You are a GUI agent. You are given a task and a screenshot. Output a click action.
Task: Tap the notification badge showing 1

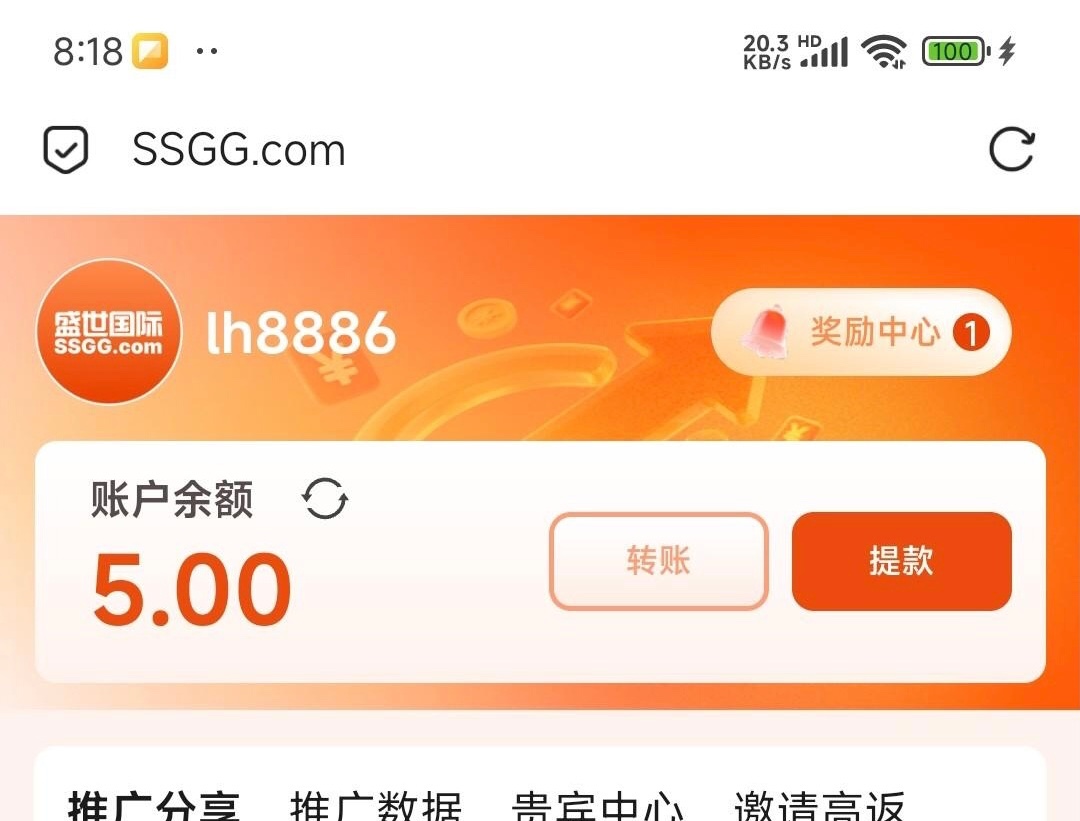point(971,333)
